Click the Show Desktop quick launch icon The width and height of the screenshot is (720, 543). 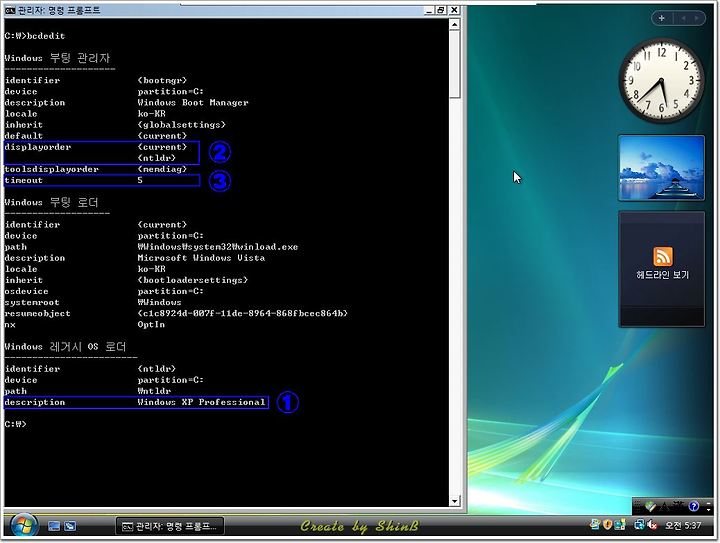point(54,526)
